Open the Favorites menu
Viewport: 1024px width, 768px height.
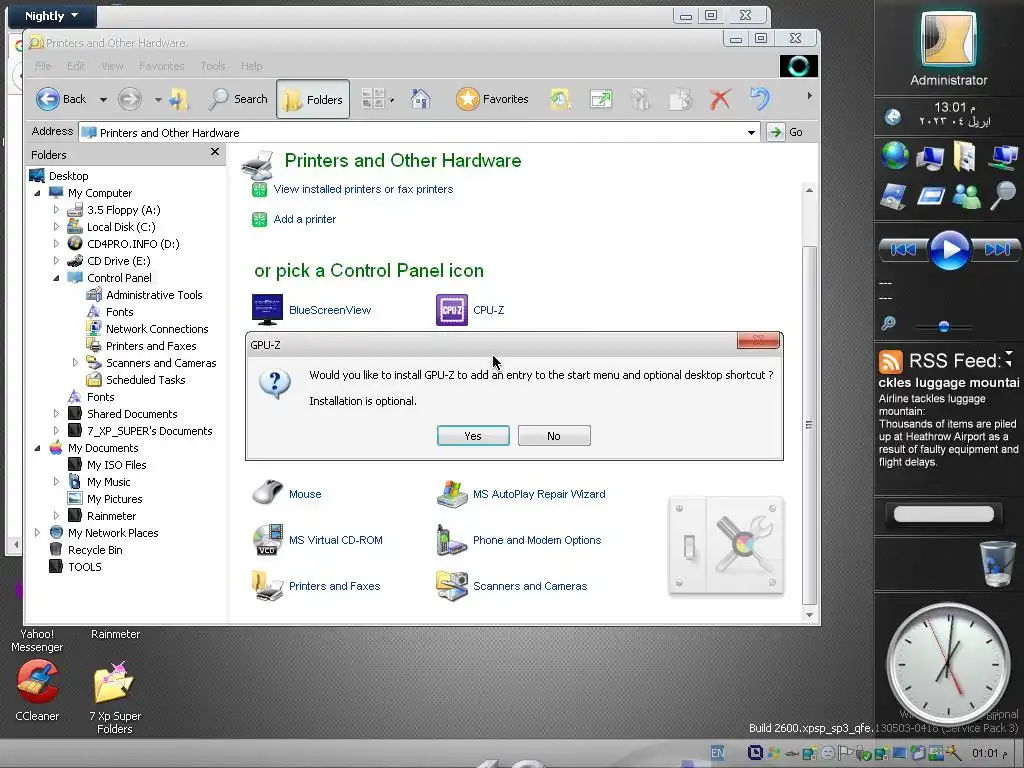coord(161,66)
